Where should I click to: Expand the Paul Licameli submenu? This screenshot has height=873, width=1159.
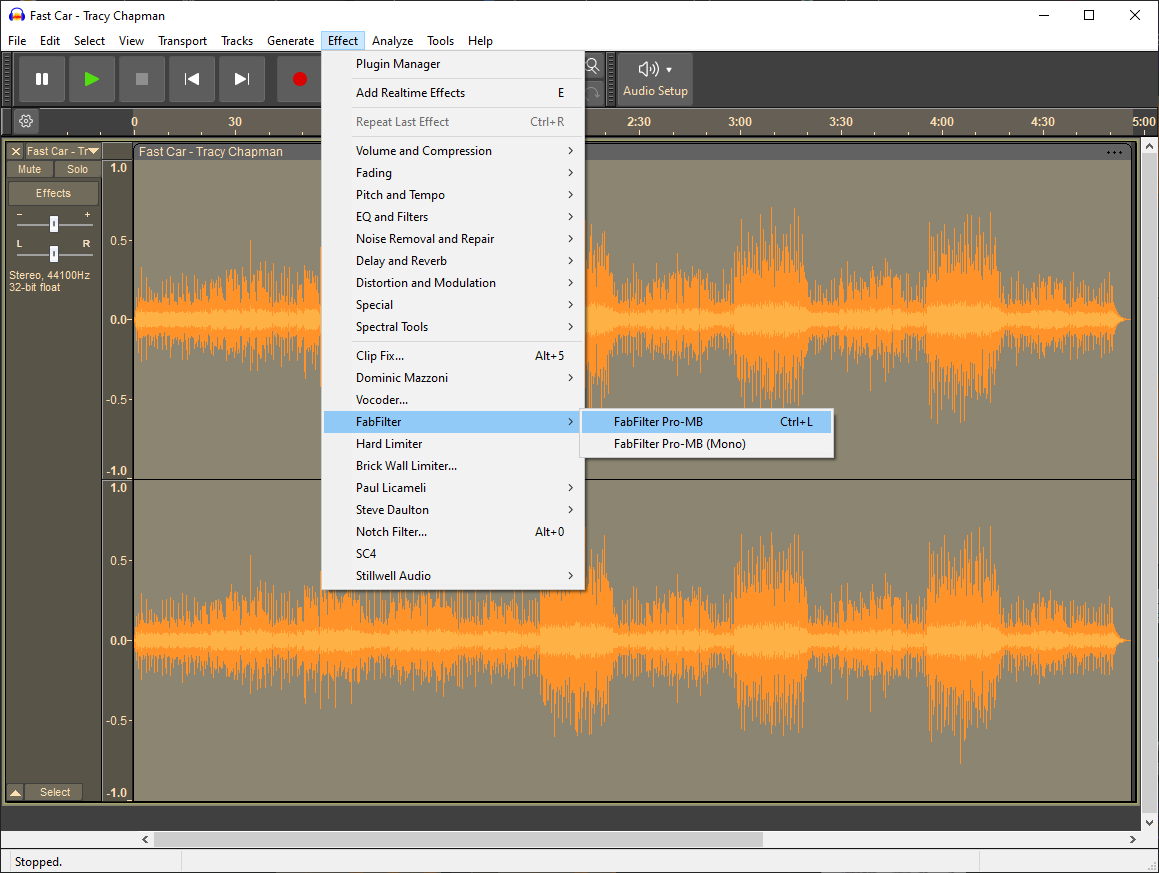click(x=454, y=488)
